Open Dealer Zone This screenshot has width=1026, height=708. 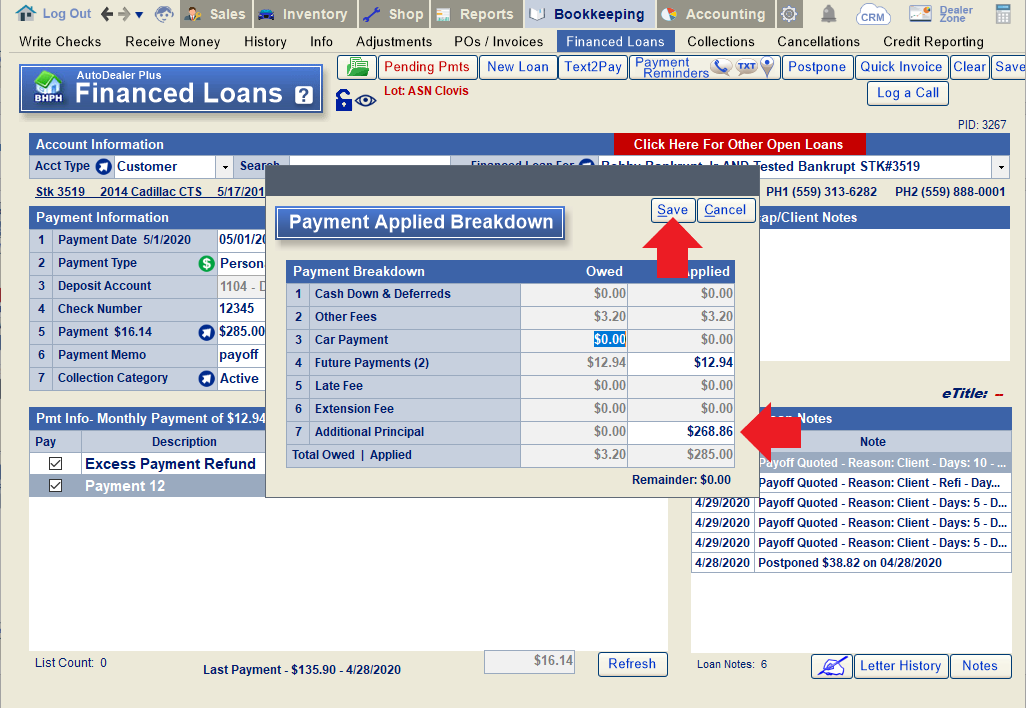941,14
